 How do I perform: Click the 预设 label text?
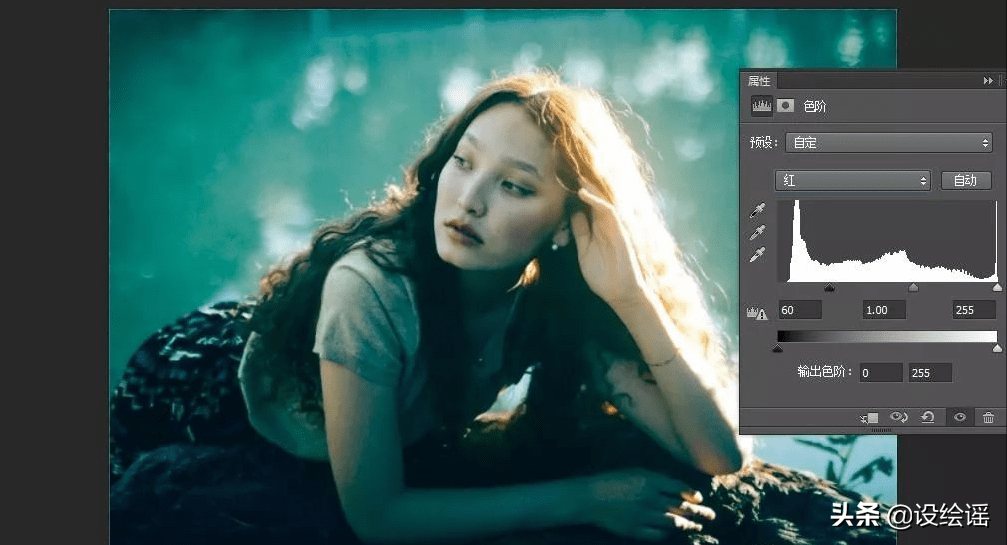[x=764, y=142]
